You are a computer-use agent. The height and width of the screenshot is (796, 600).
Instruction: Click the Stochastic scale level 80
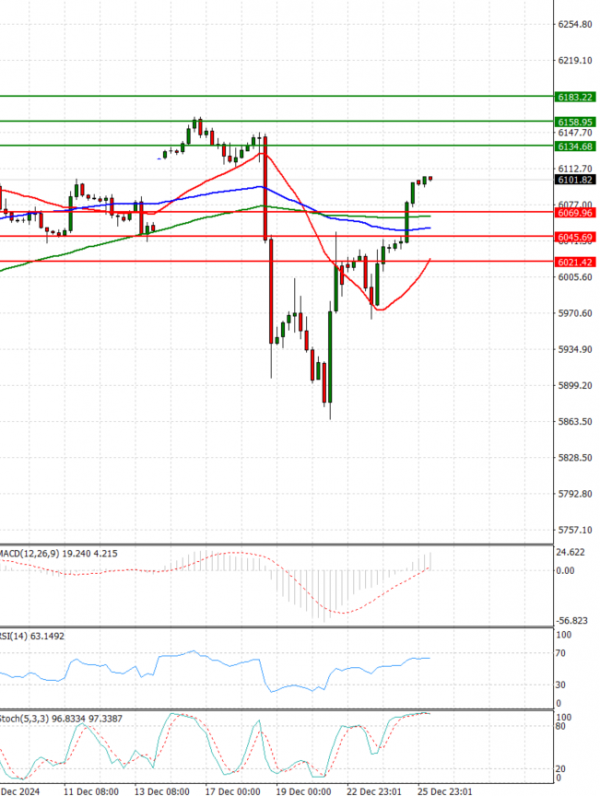pyautogui.click(x=560, y=726)
